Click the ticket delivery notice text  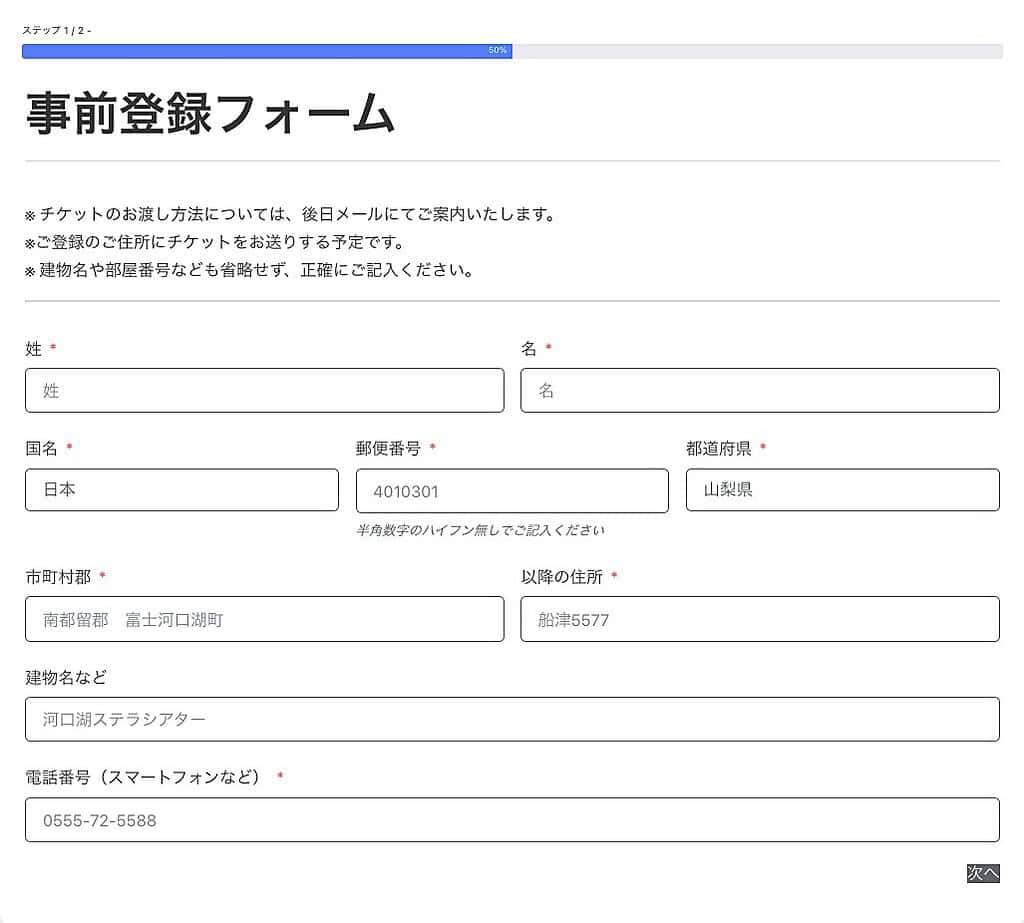click(x=290, y=213)
